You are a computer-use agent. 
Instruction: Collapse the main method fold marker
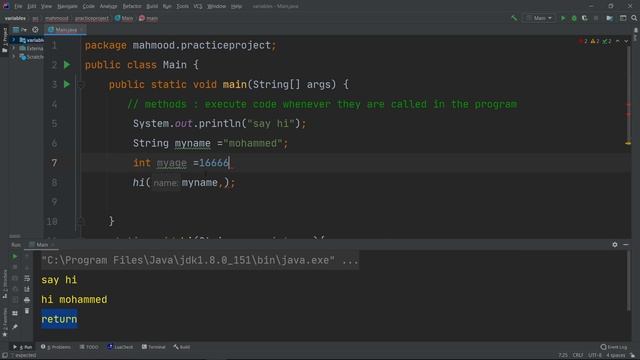81,85
